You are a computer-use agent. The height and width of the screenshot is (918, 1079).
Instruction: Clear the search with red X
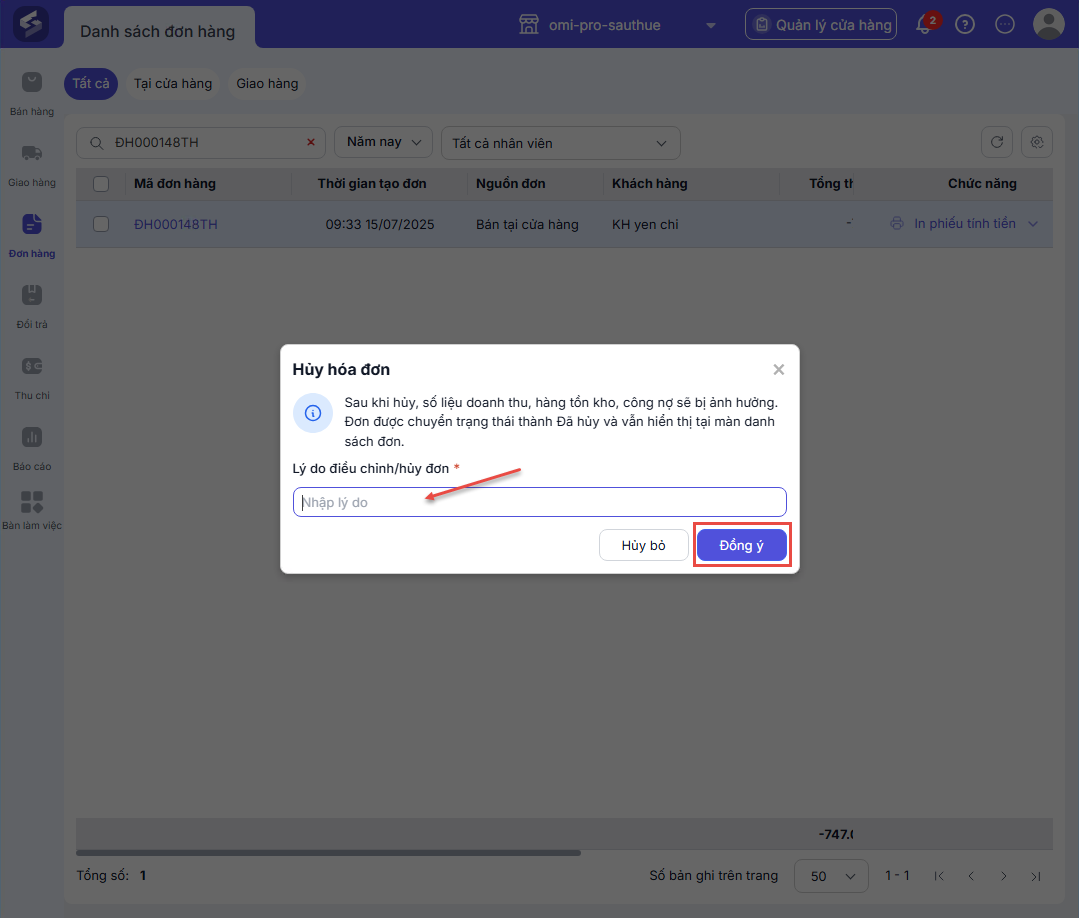(311, 142)
